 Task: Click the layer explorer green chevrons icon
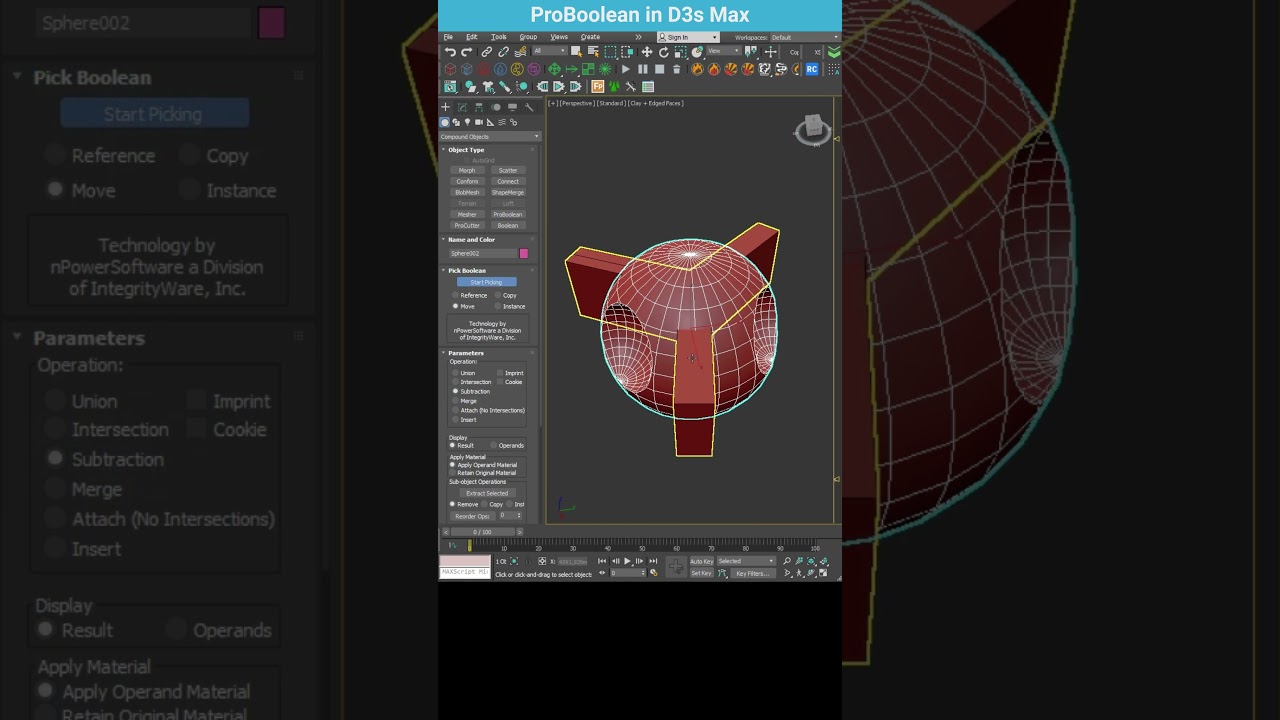coord(834,52)
